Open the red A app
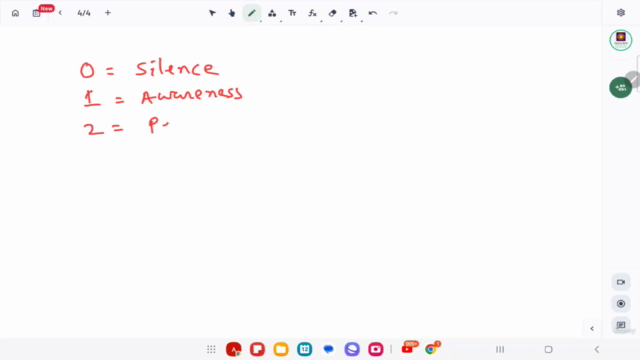Image resolution: width=640 pixels, height=360 pixels. [233, 349]
